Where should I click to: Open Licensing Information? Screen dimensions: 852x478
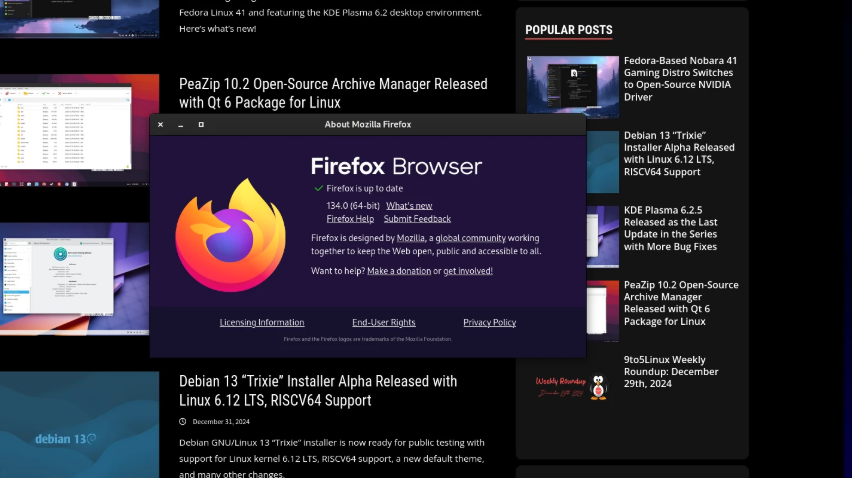point(262,323)
